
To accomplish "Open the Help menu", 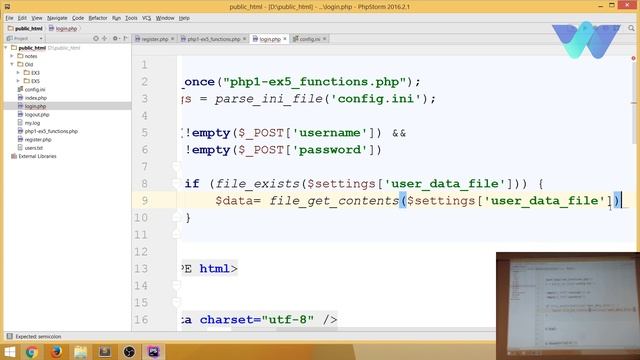I will (184, 18).
